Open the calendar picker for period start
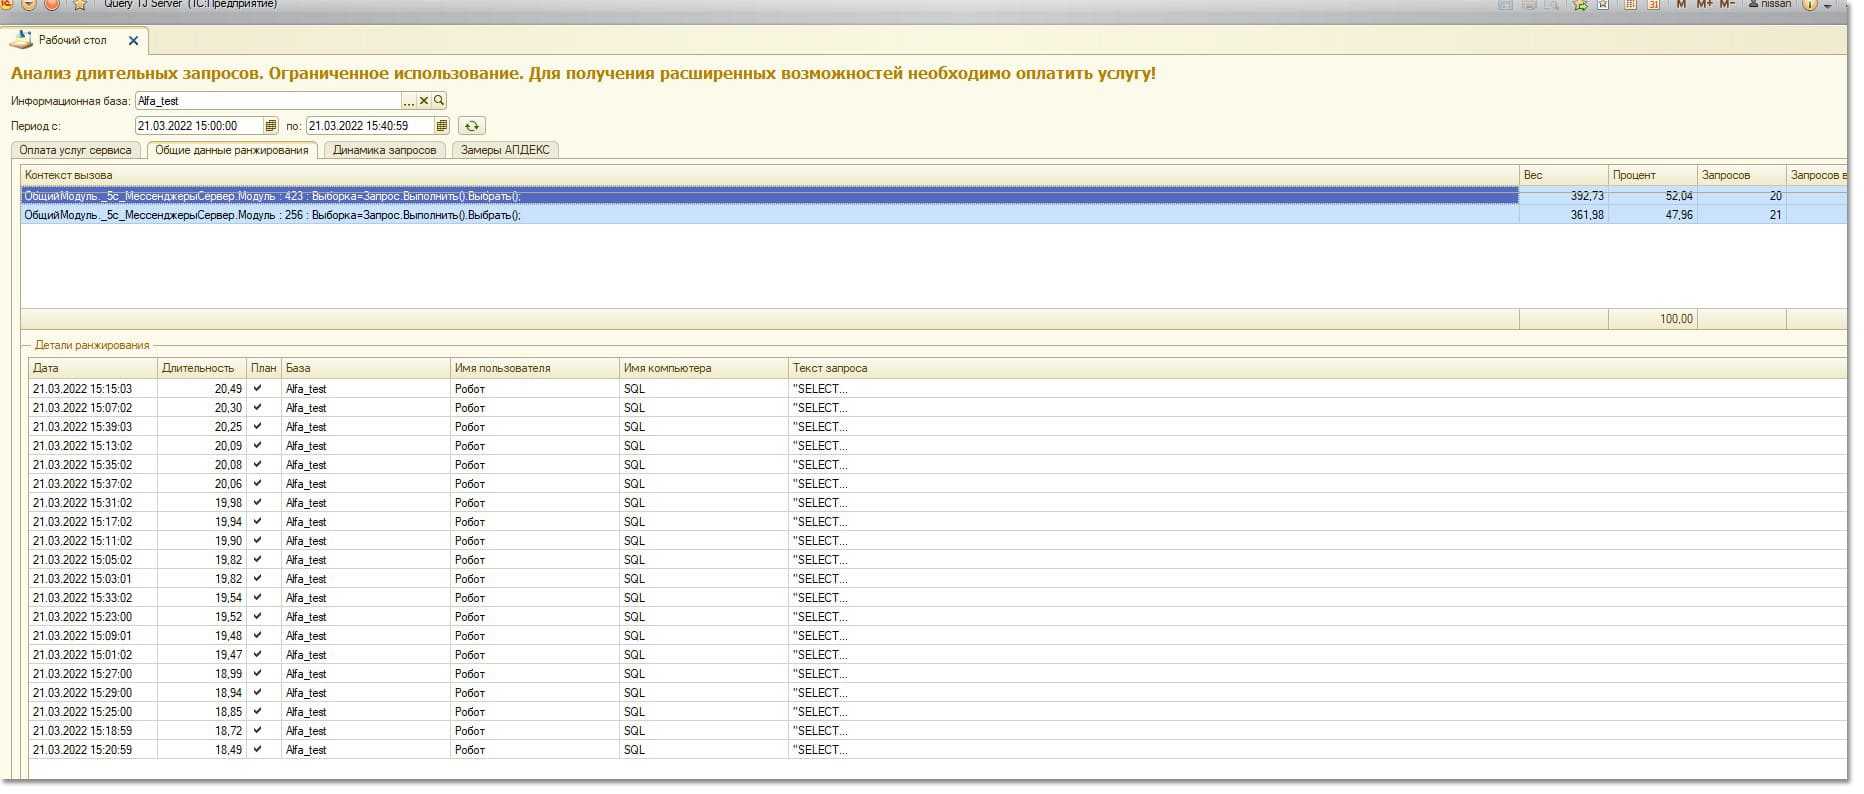The height and width of the screenshot is (794, 1864). coord(270,126)
